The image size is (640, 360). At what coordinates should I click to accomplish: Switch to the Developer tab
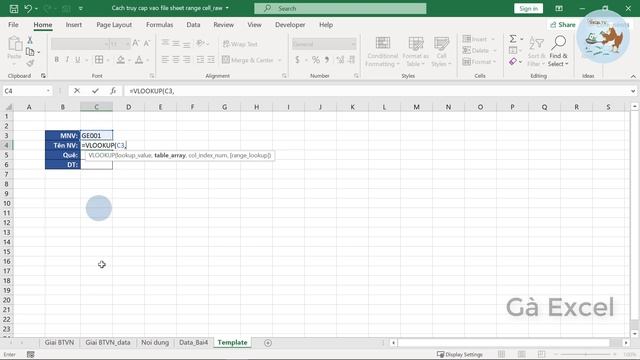pos(290,25)
